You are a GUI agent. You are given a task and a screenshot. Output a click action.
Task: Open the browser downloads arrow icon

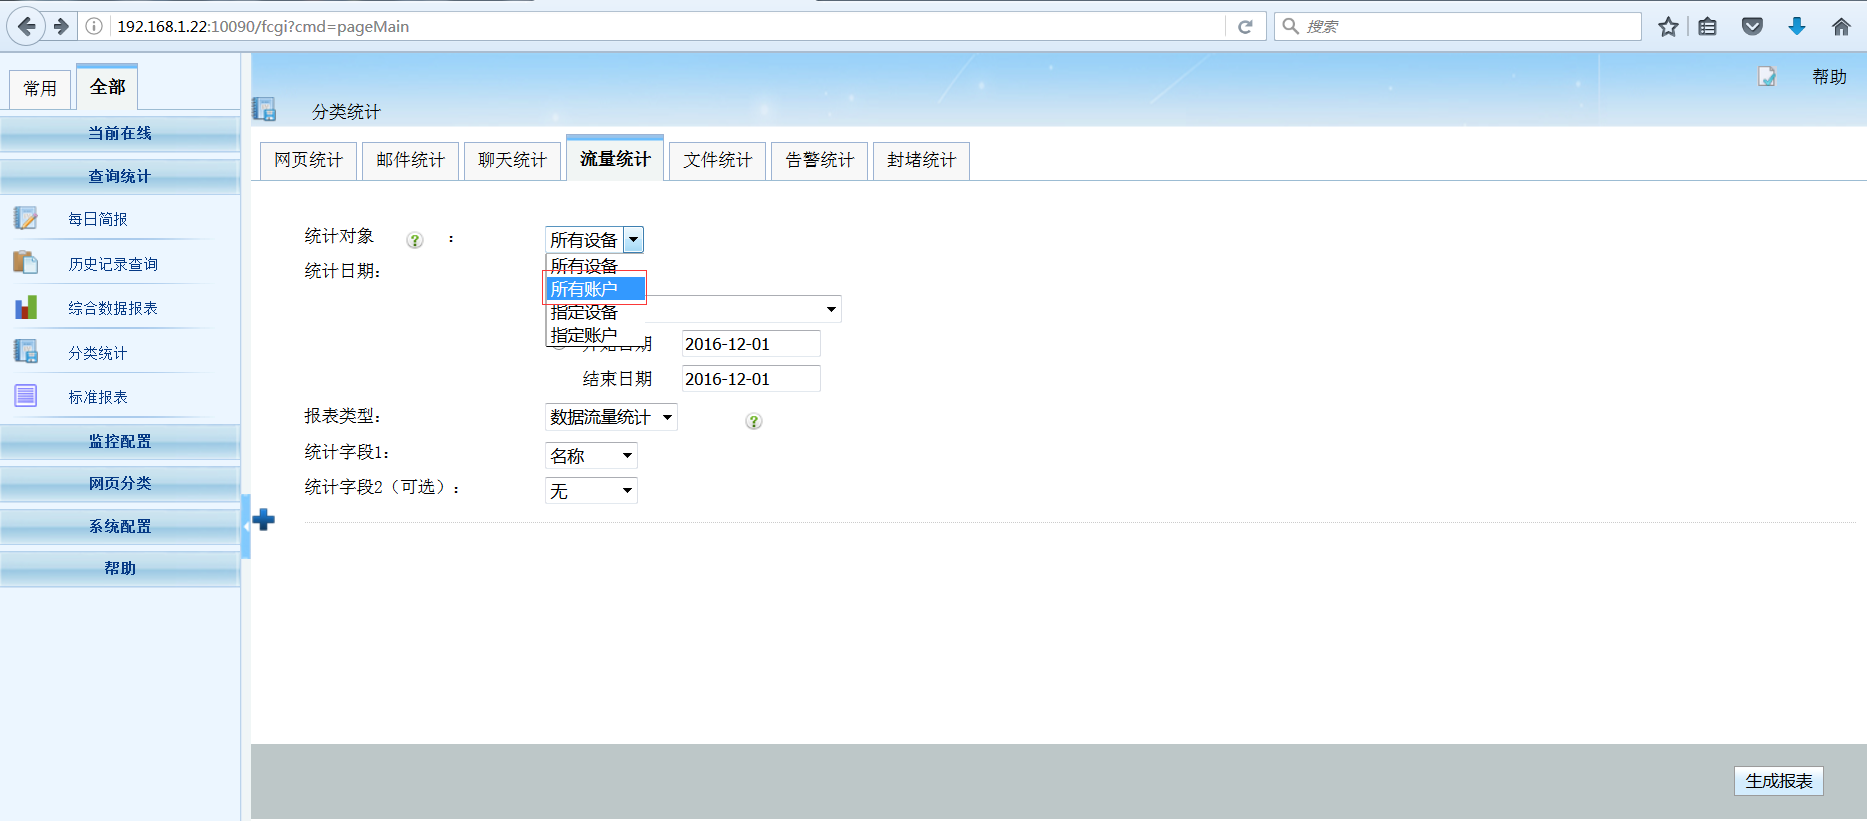1796,27
